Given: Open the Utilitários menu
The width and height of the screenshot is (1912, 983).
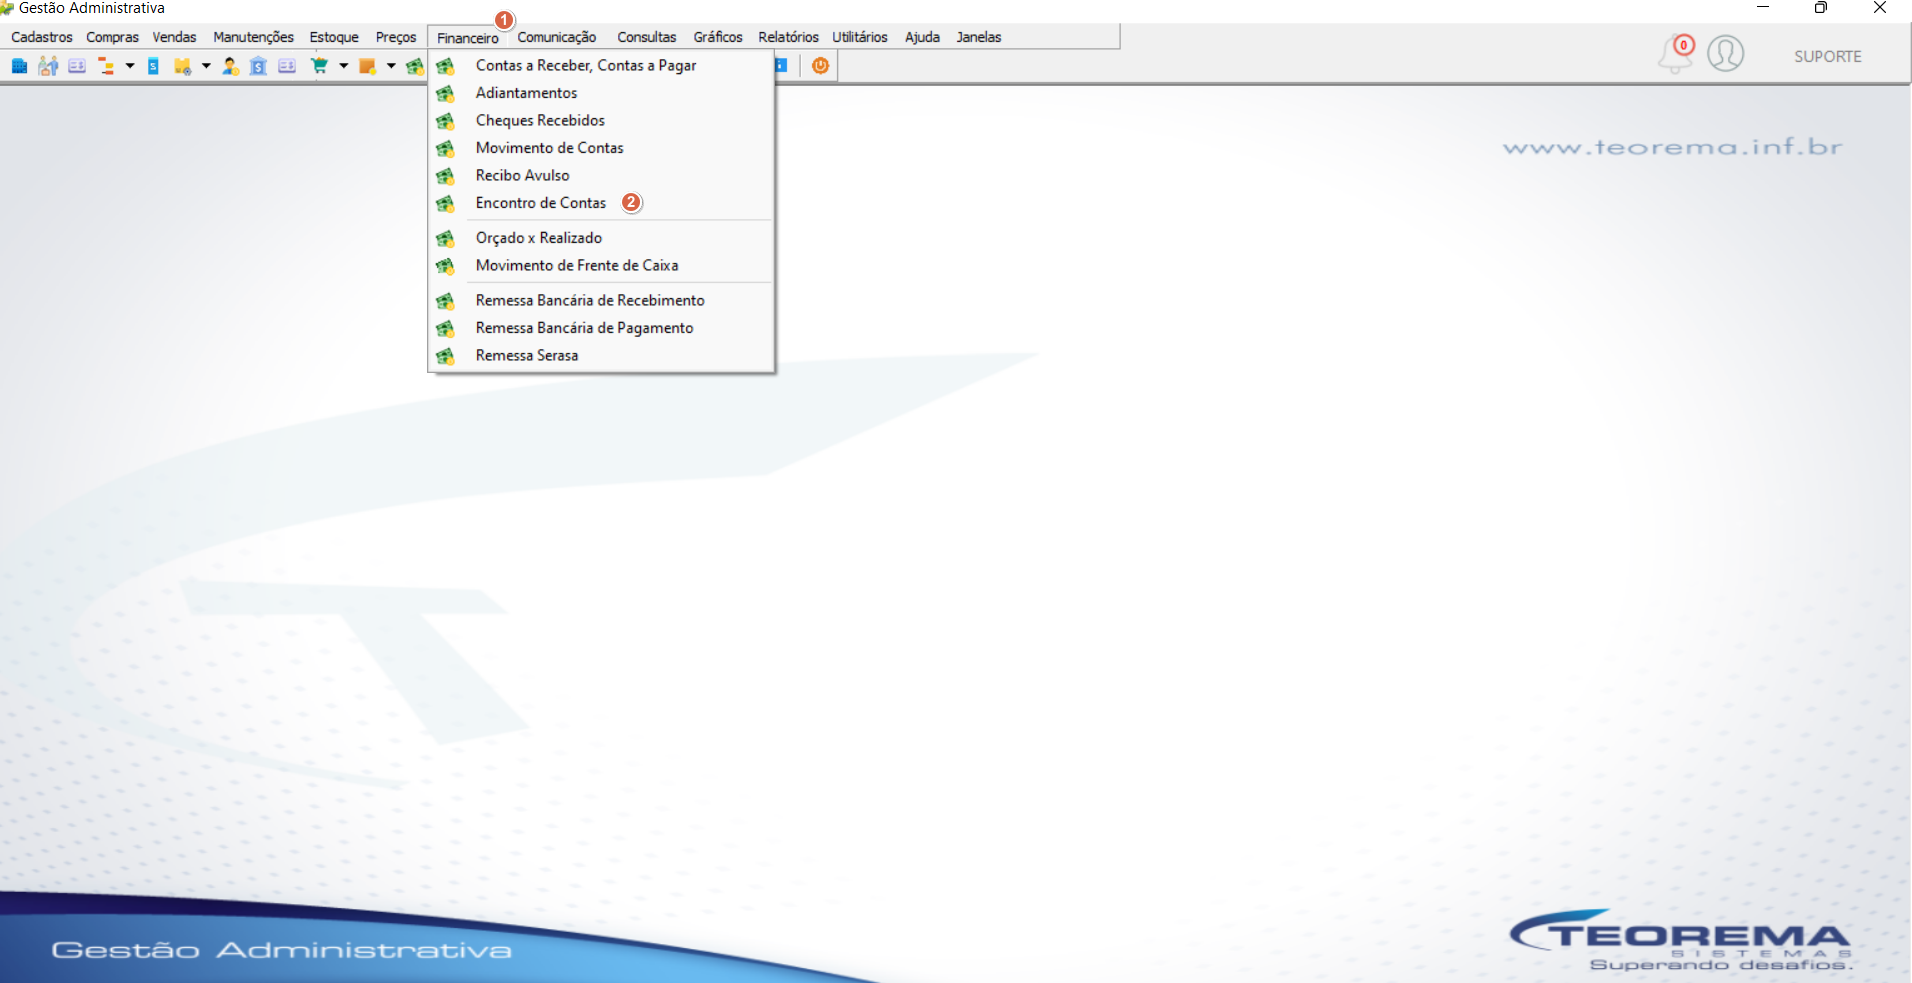Looking at the screenshot, I should coord(860,37).
